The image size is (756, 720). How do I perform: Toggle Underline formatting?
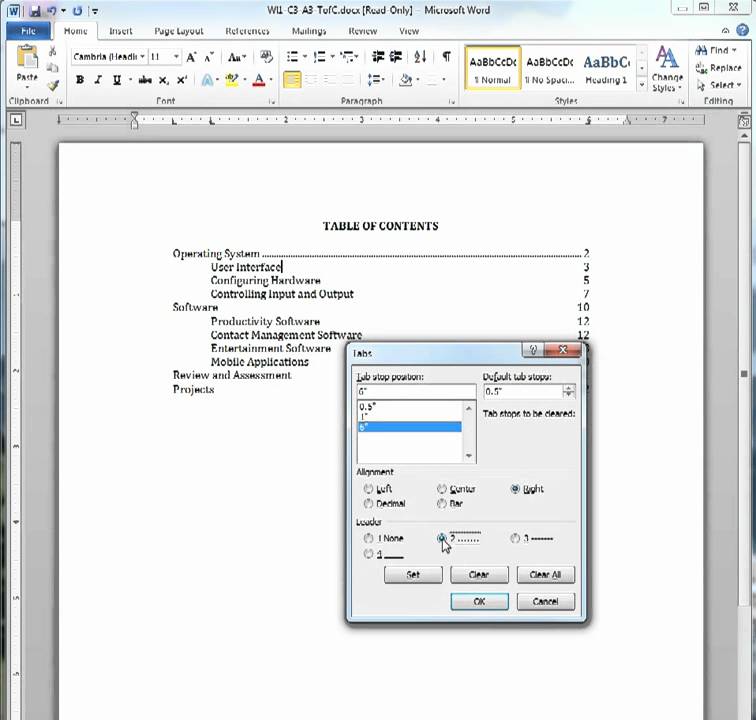click(x=117, y=80)
